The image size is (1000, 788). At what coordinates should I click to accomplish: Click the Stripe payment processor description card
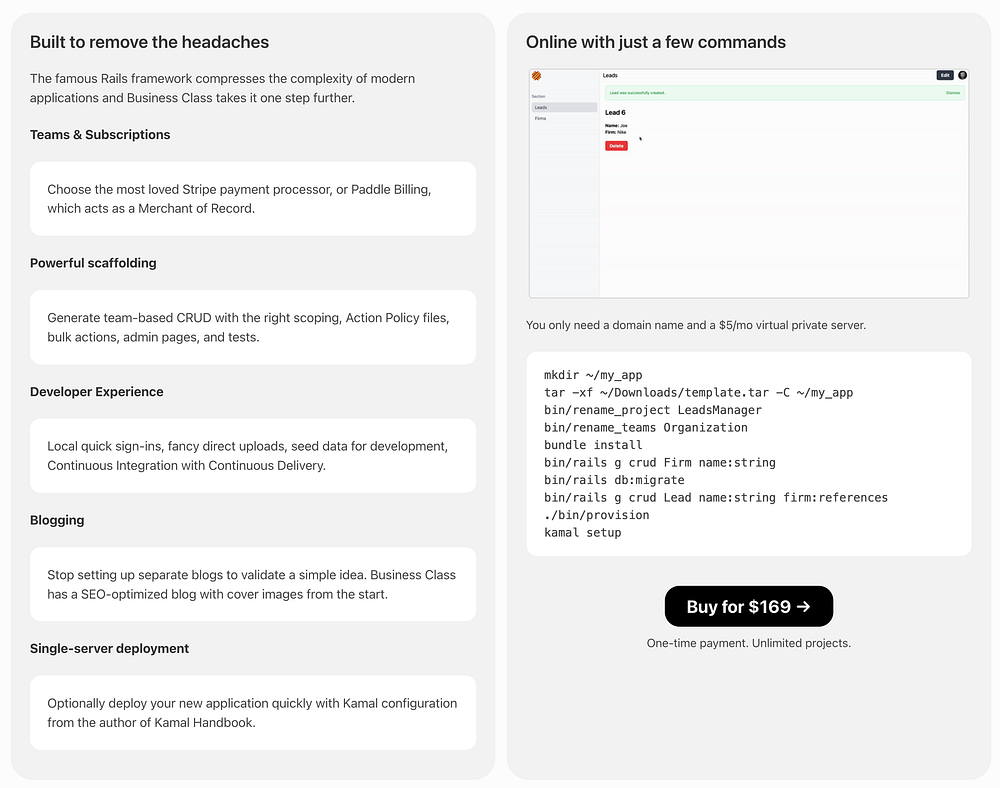pyautogui.click(x=253, y=199)
